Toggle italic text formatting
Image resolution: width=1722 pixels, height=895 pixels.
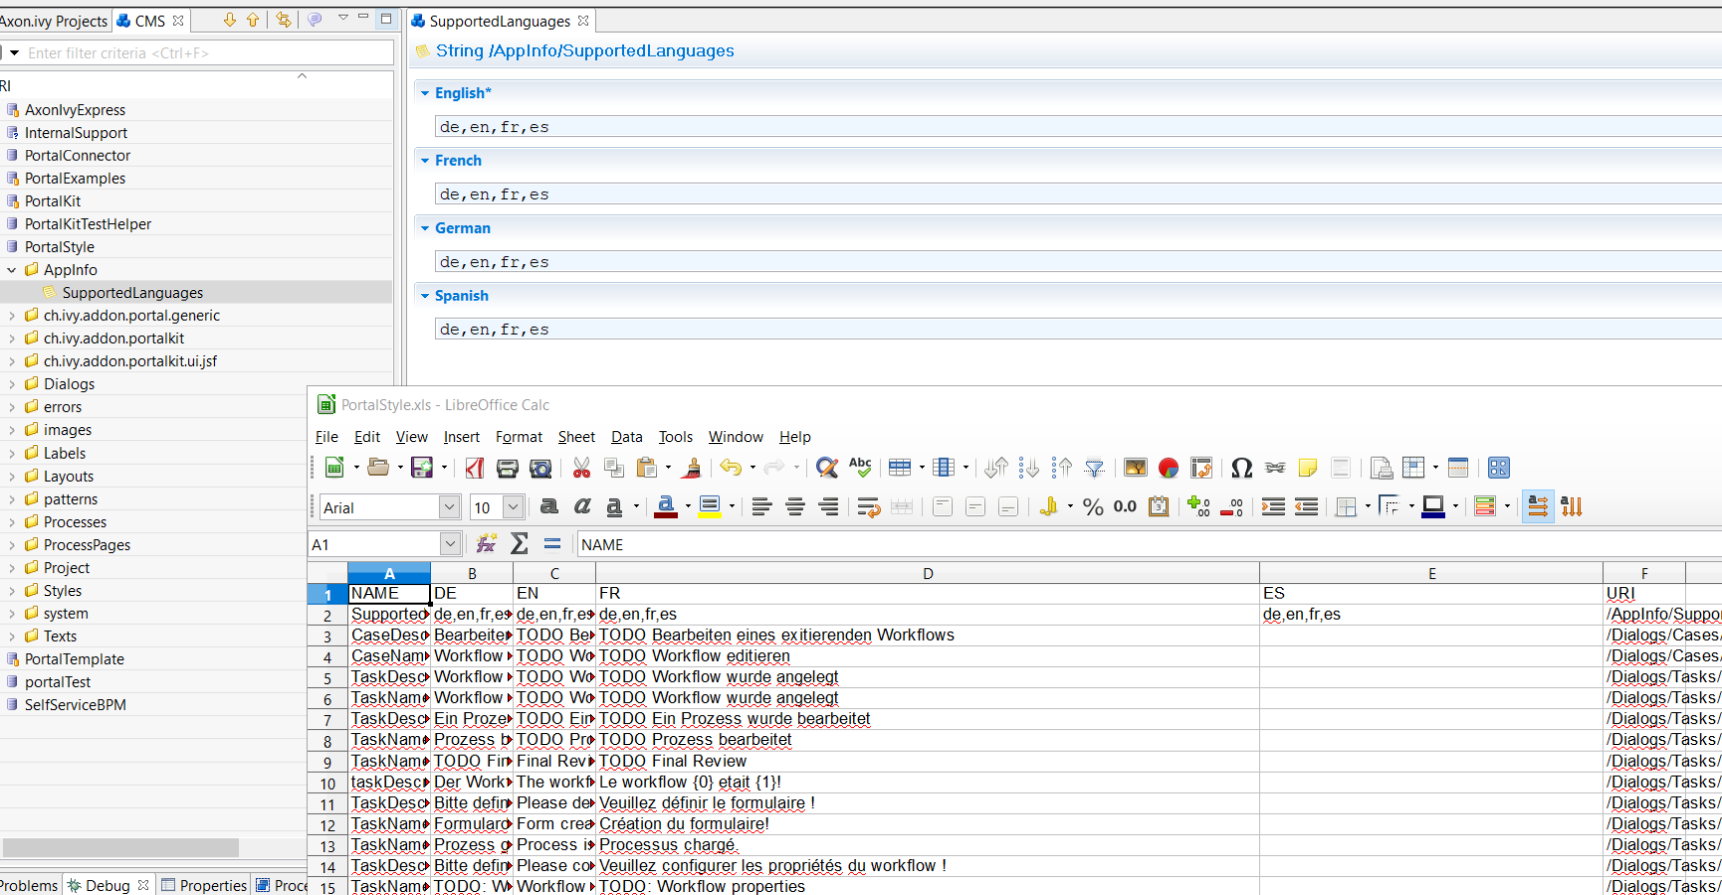tap(582, 507)
